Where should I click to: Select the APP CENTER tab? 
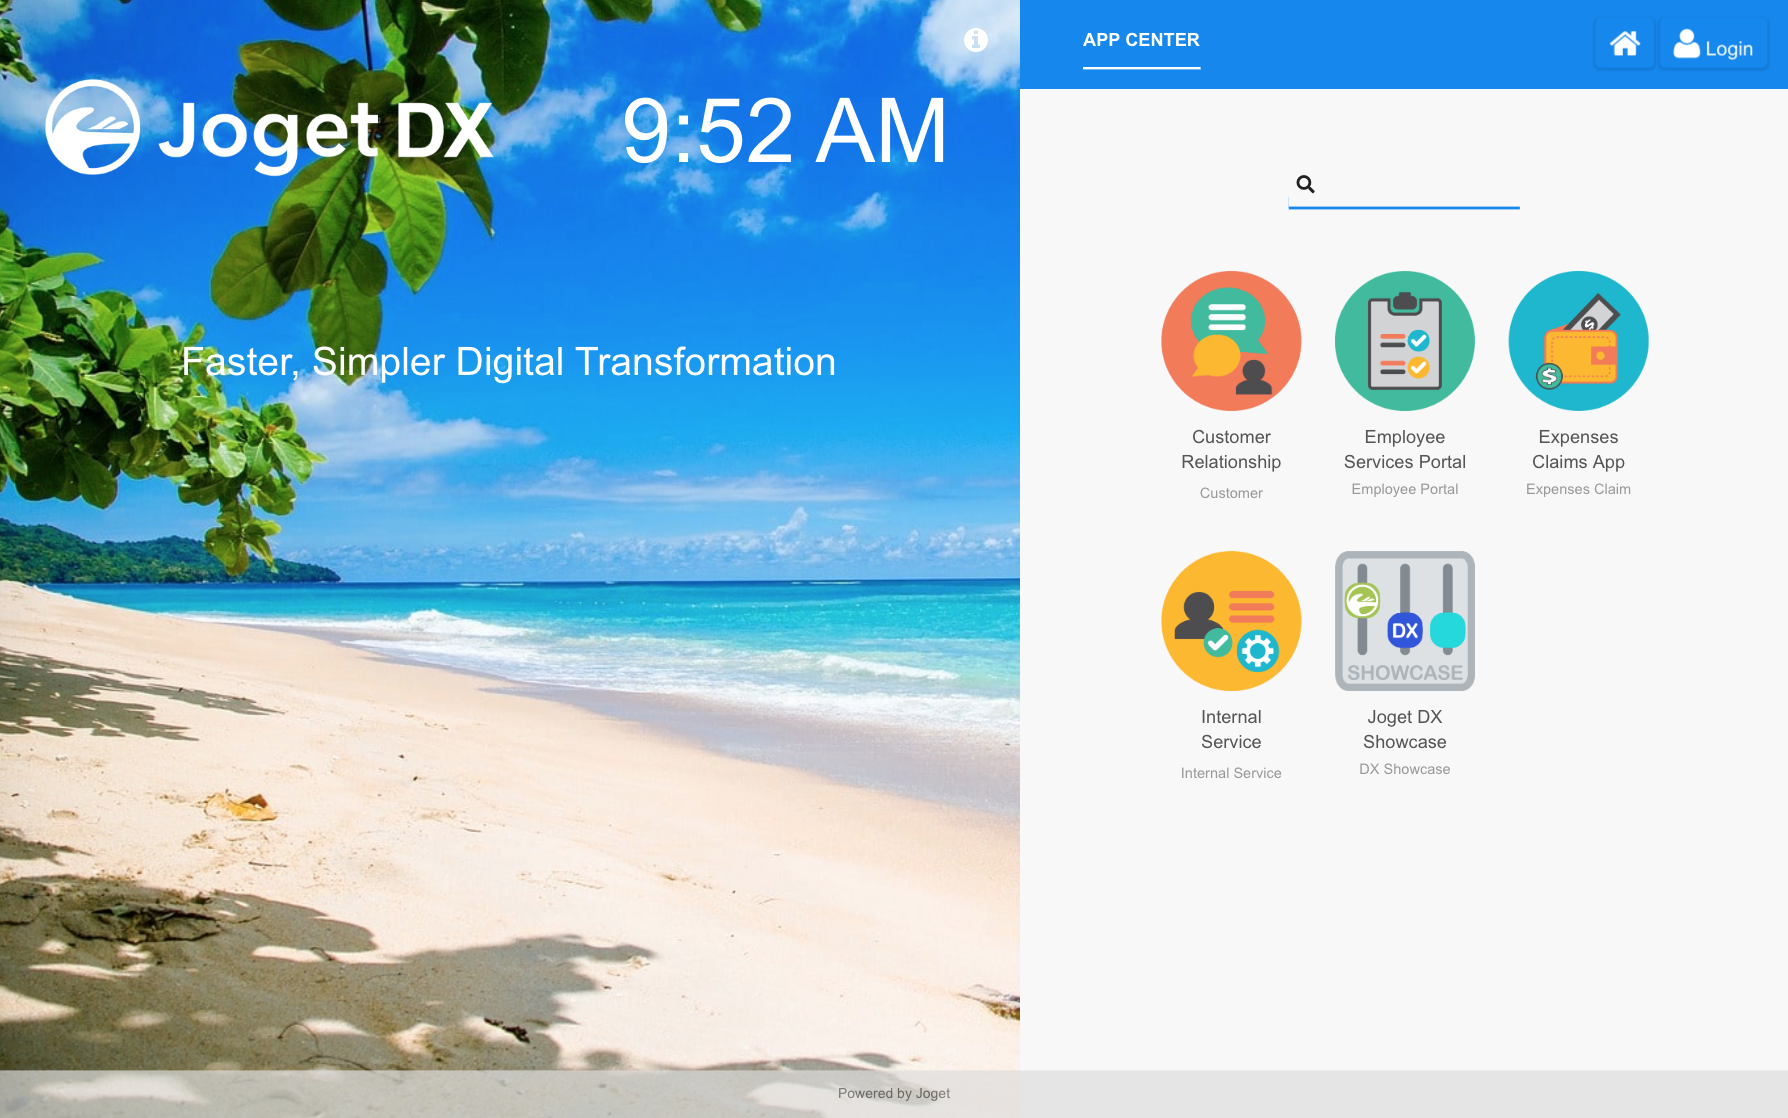coord(1141,40)
